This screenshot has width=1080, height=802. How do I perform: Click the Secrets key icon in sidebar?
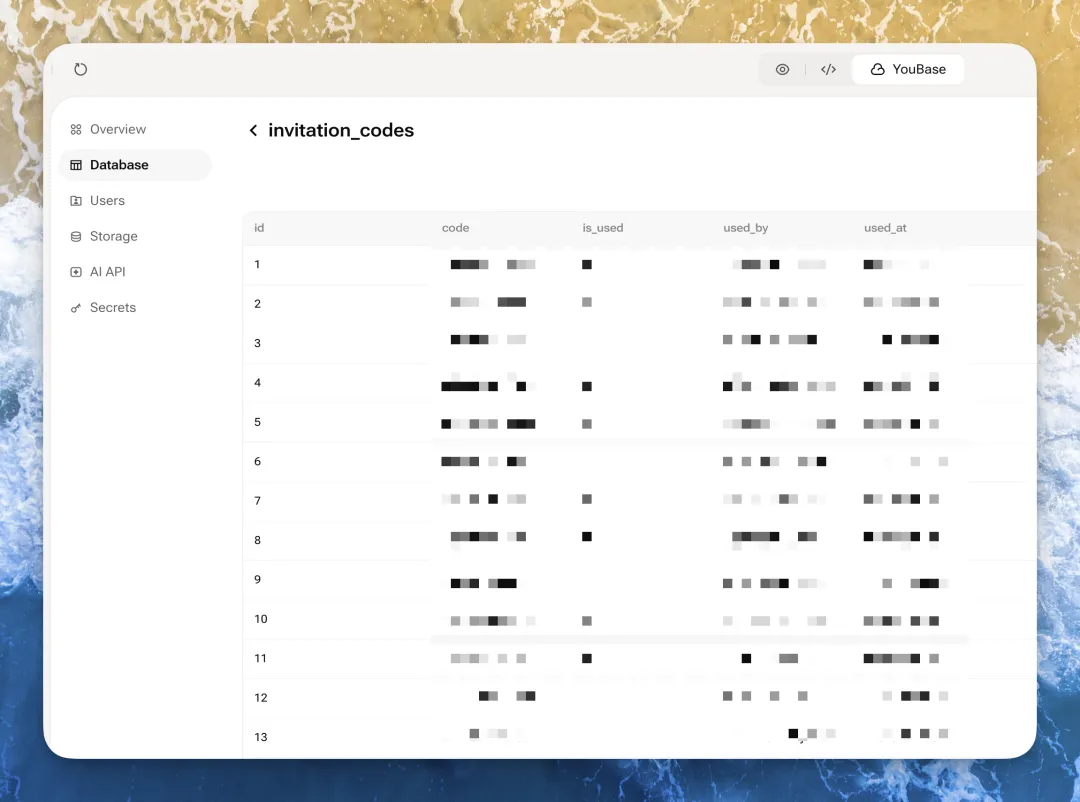pos(76,308)
